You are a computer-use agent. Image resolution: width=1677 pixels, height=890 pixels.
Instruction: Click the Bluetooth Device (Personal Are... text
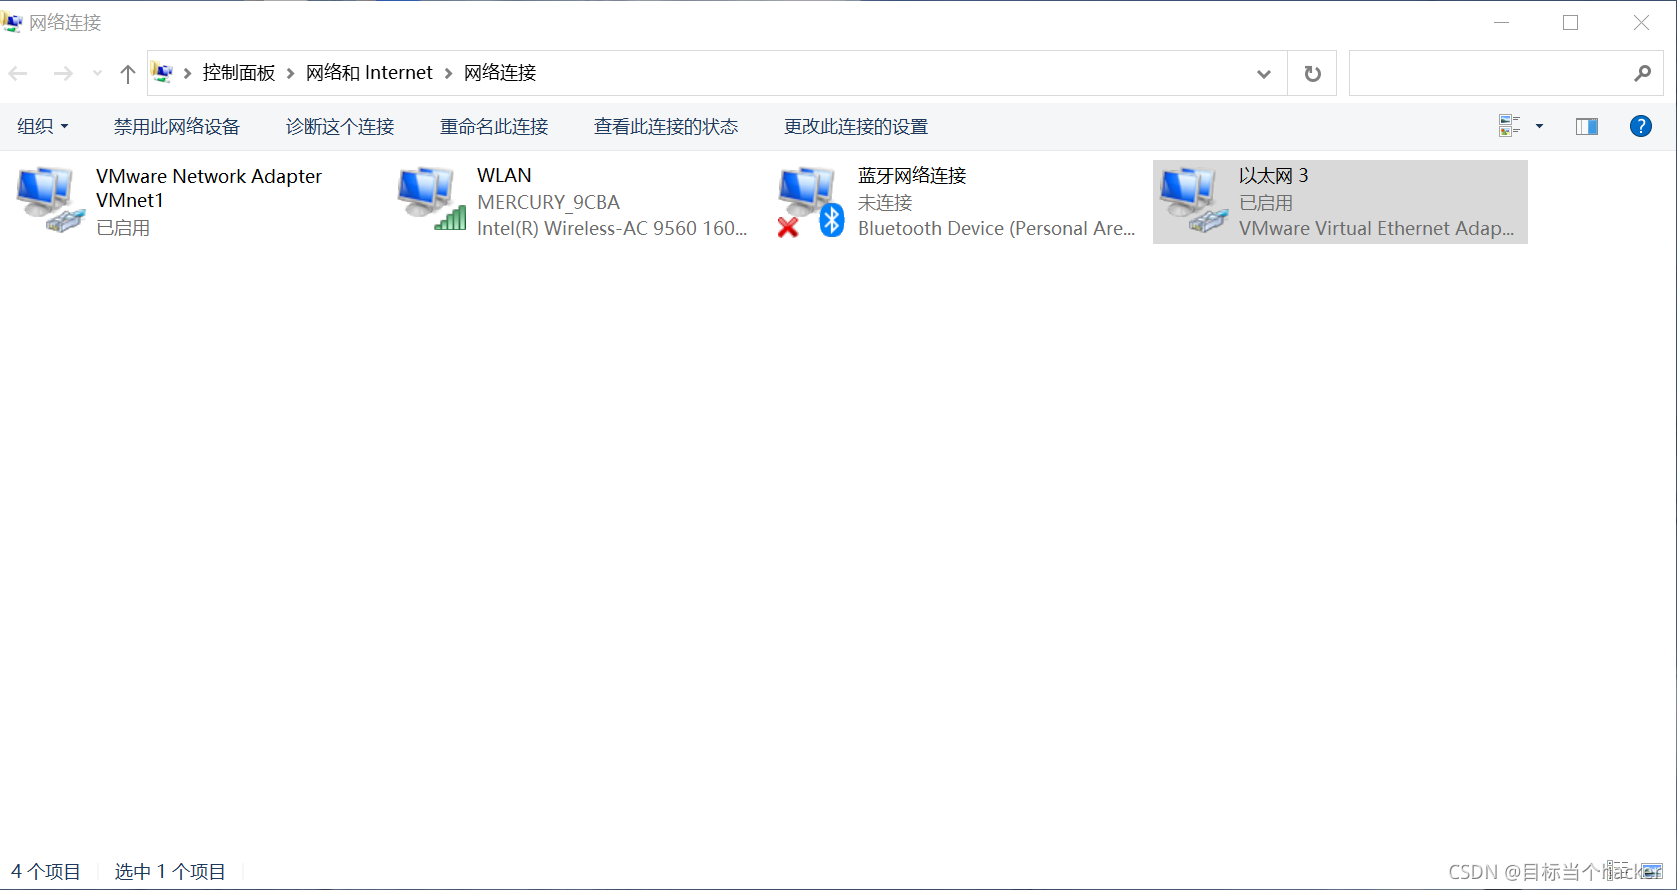tap(996, 228)
